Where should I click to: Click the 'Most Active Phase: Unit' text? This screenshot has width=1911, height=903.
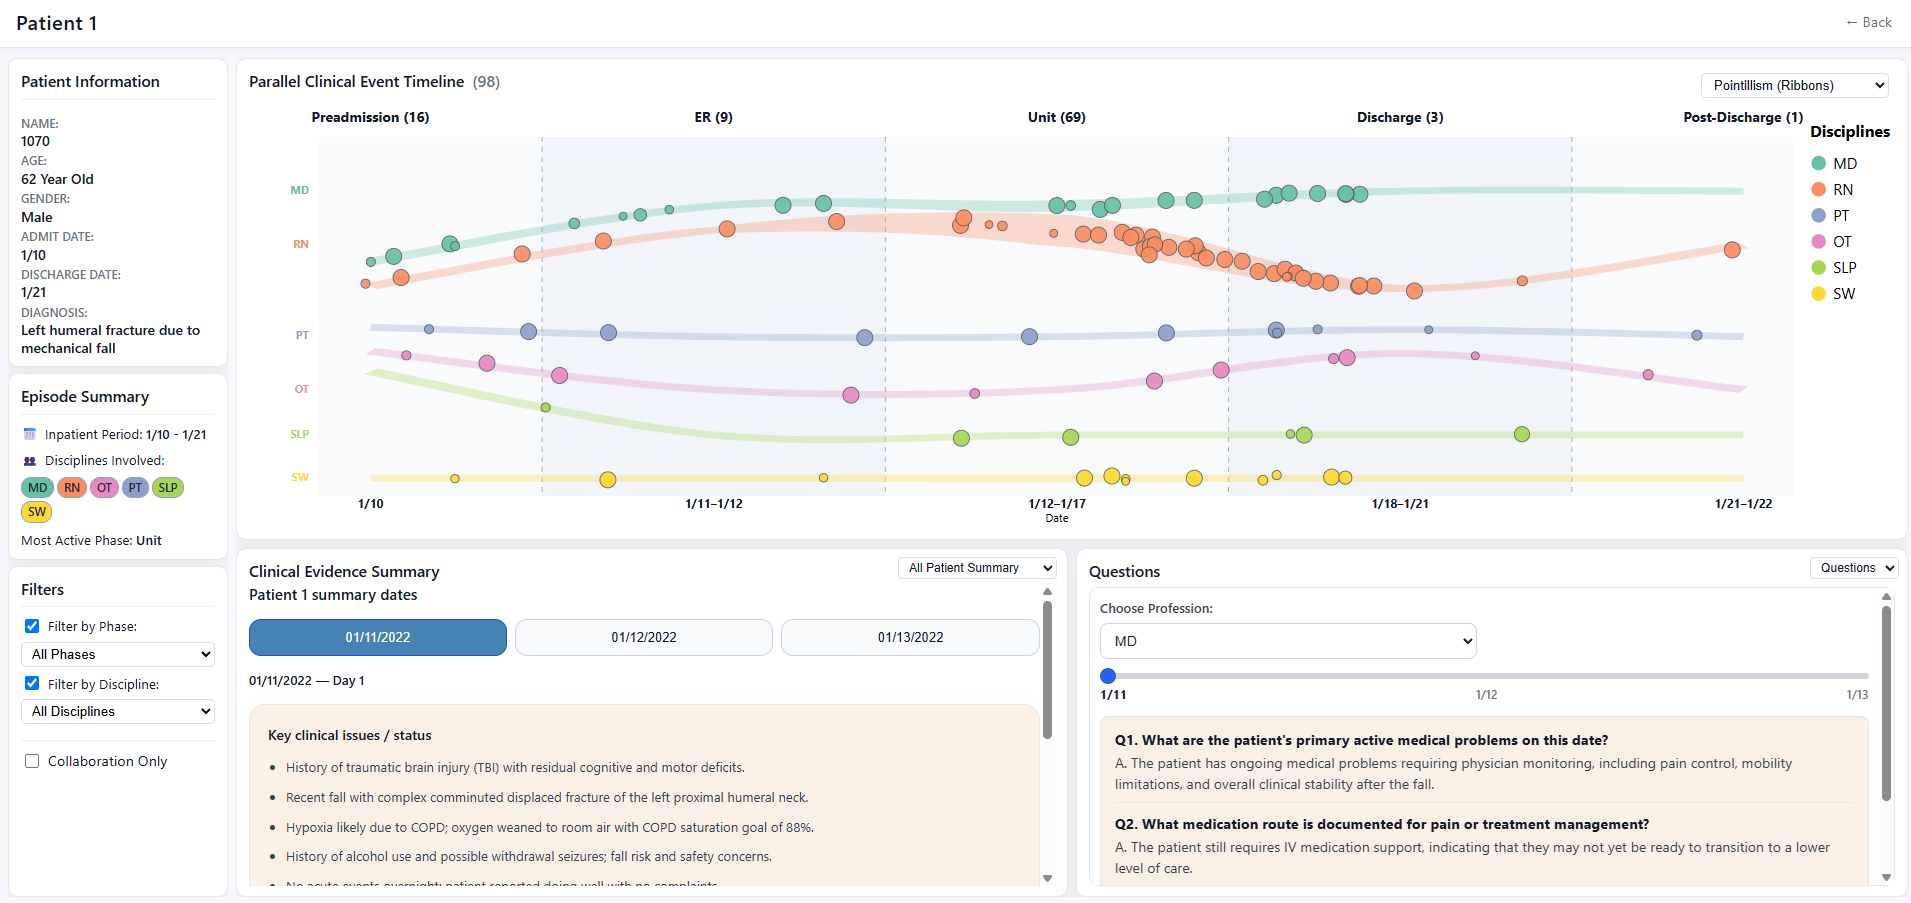[91, 541]
